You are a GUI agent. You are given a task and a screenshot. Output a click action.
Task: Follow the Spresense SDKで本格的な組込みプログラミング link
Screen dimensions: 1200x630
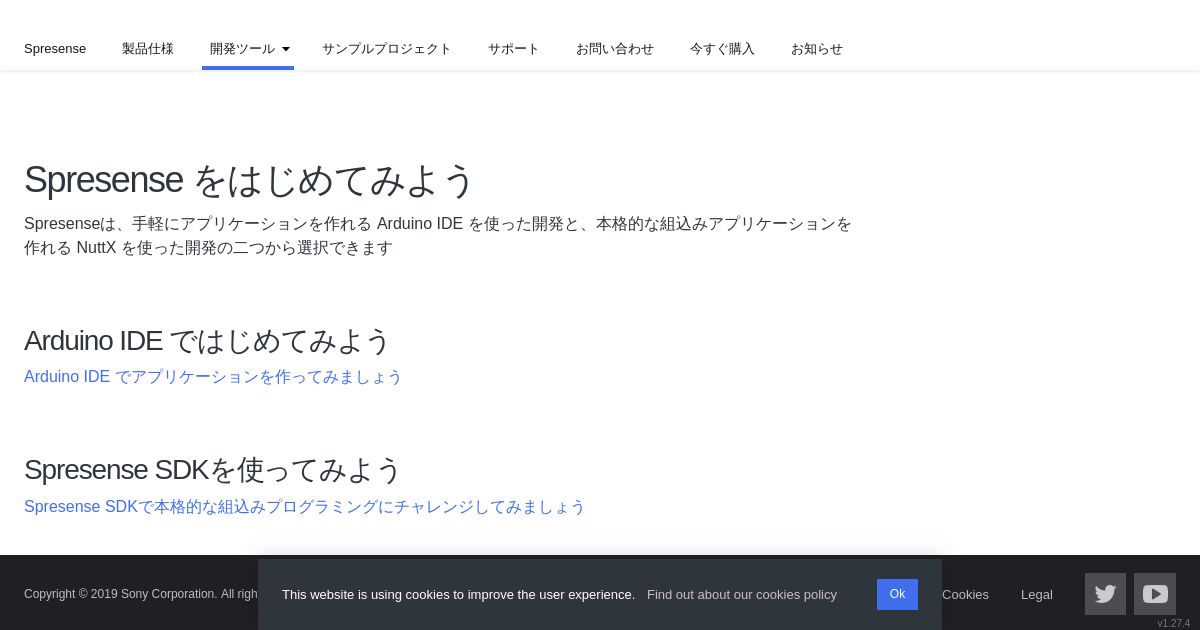(305, 507)
